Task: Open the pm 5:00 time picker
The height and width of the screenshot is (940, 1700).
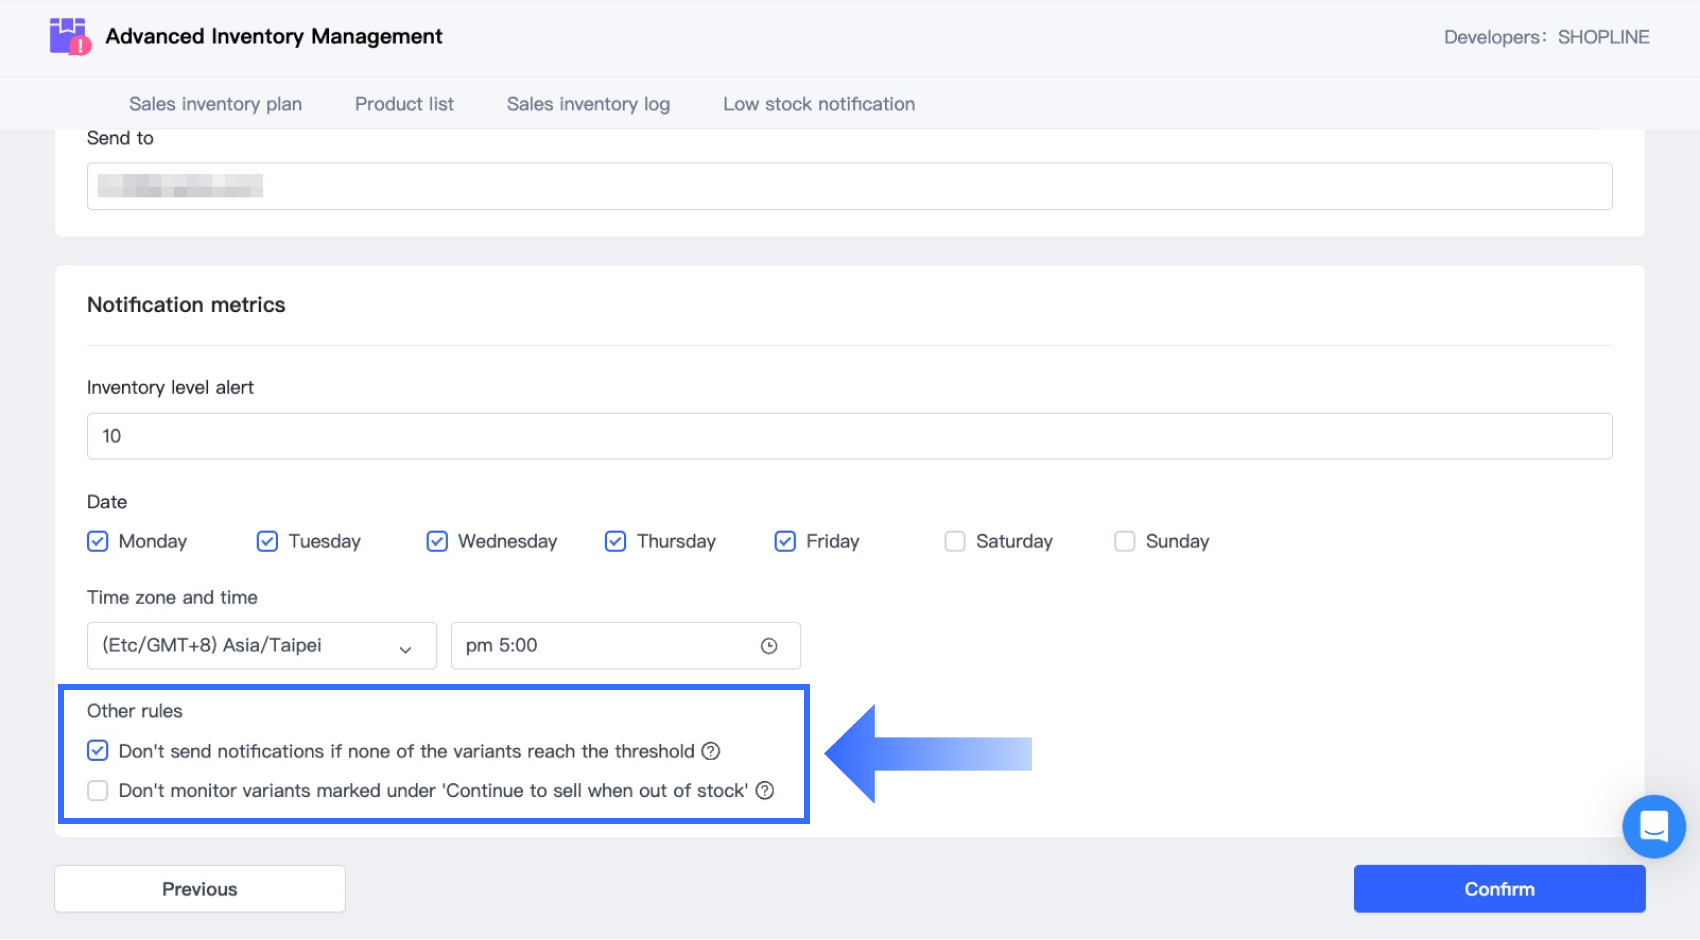Action: click(610, 646)
